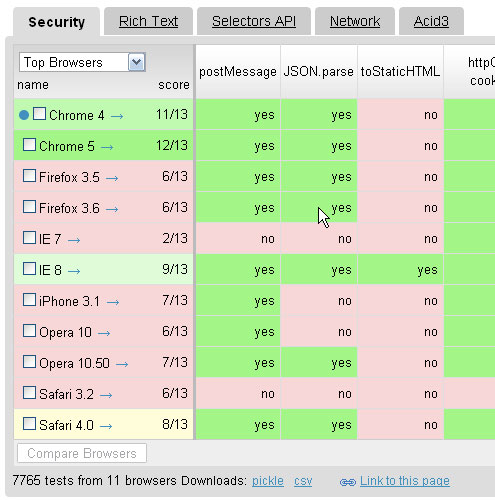
Task: Click the name column label
Action: pos(33,85)
